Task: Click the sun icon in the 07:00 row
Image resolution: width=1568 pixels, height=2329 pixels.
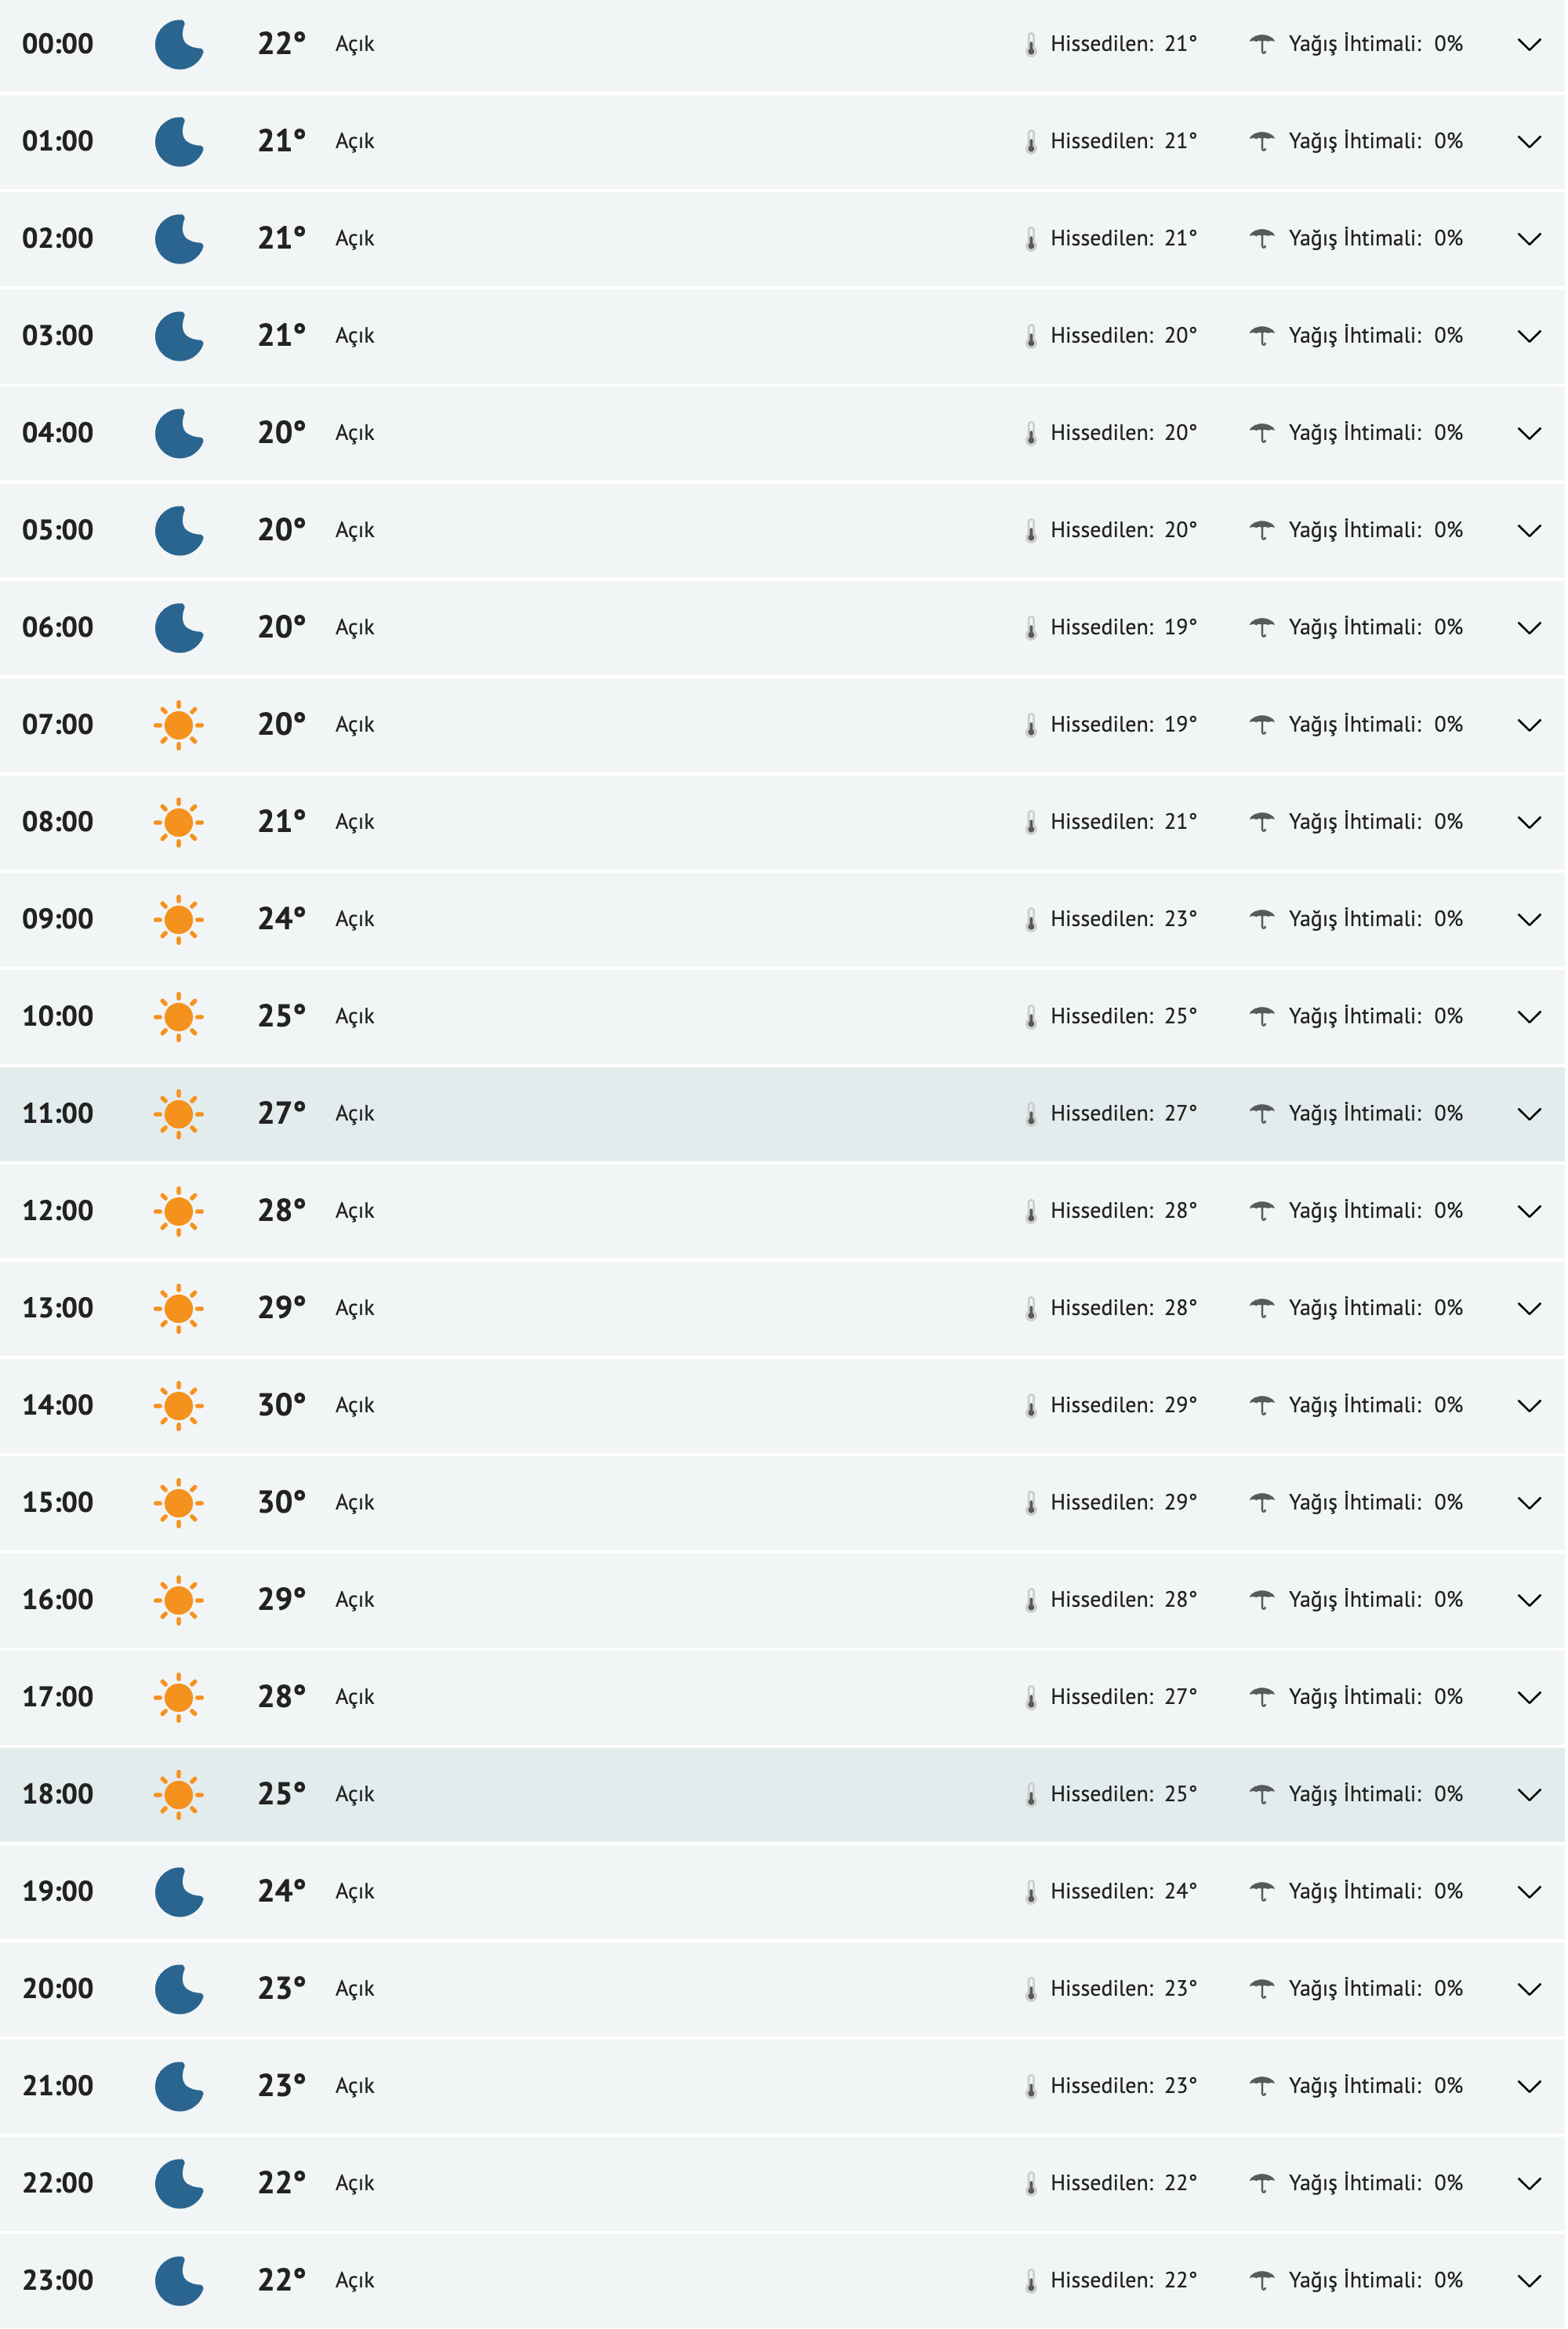Action: (179, 725)
